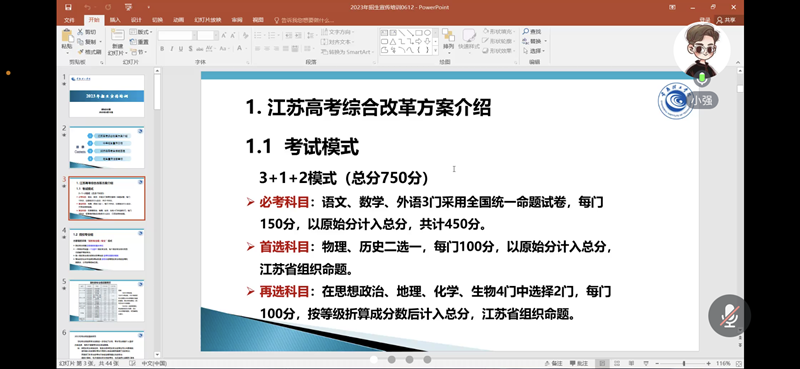Open quick access toolbar customize arrow
The image size is (800, 369).
(148, 7)
